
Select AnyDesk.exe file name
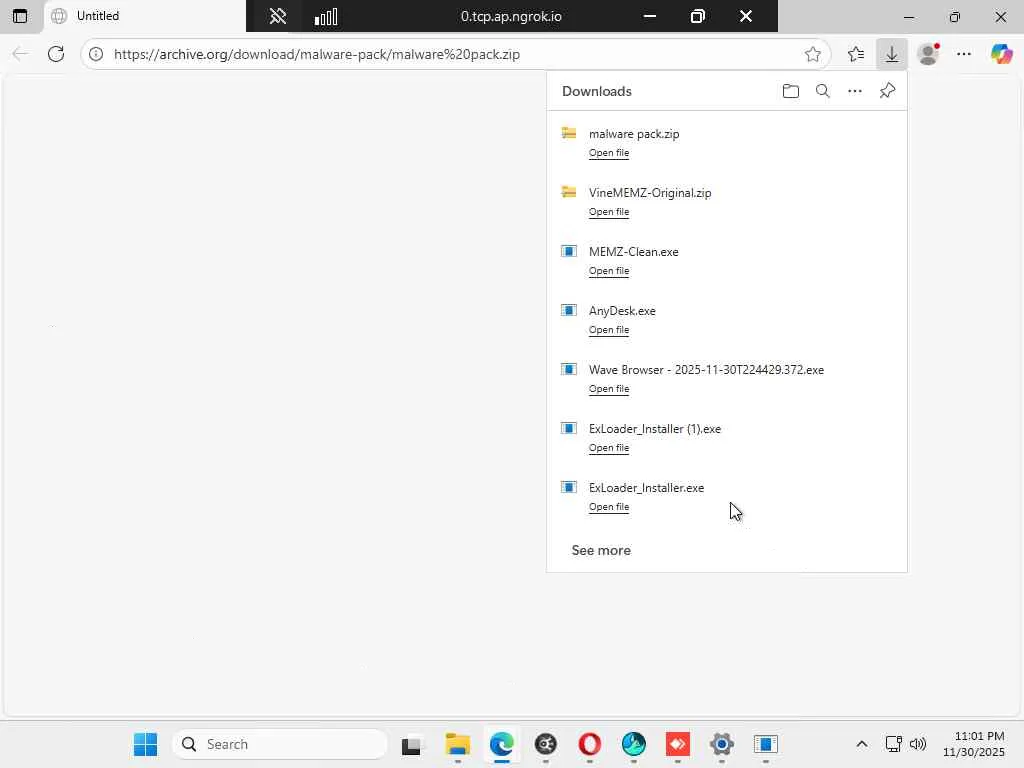click(622, 311)
